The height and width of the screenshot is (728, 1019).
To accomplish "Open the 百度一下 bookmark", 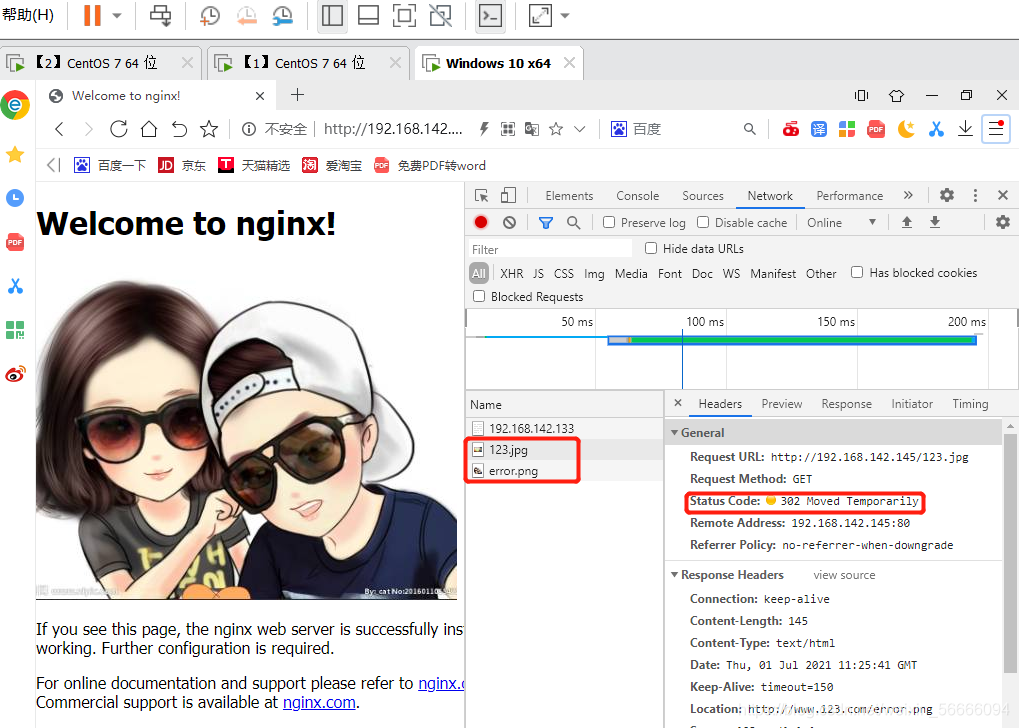I will (110, 166).
